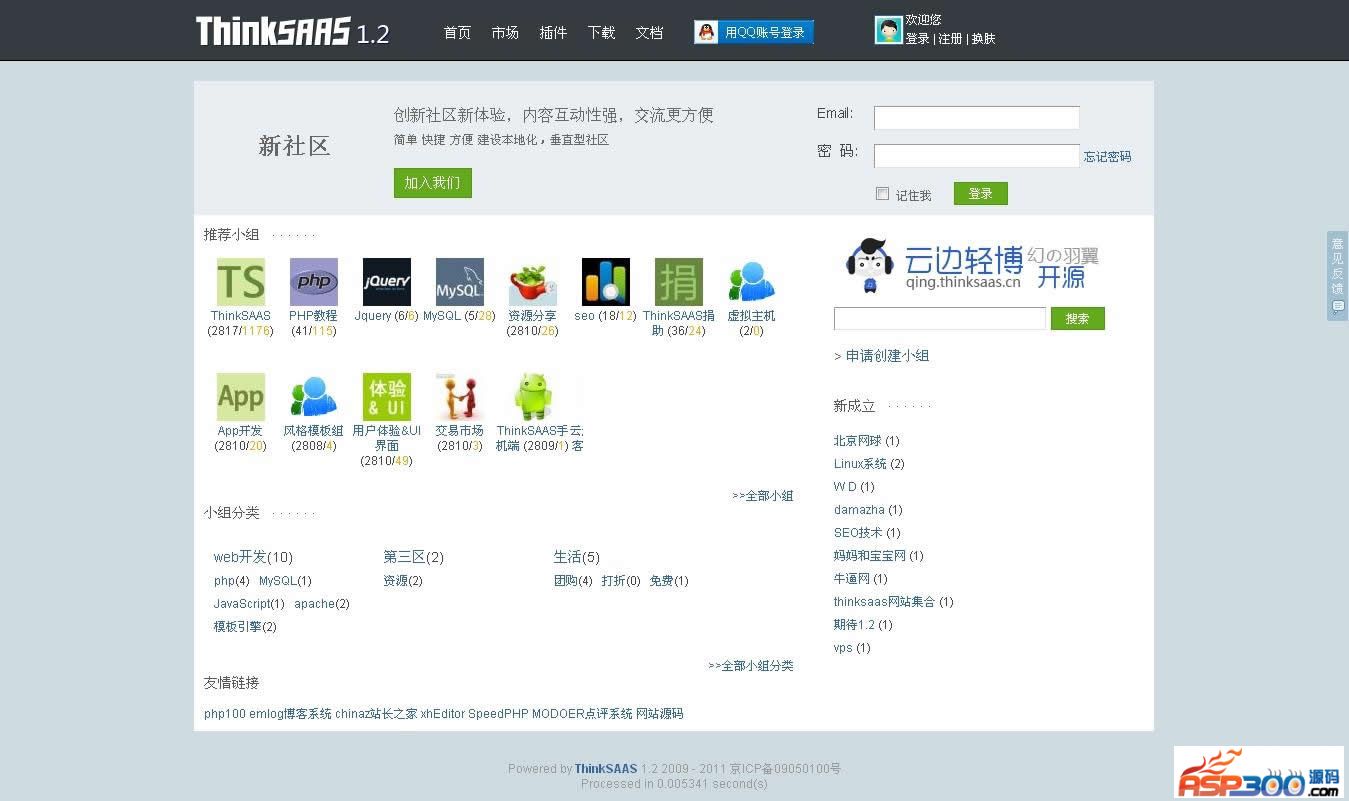Click the green 加入我们 button
The width and height of the screenshot is (1349, 801).
pyautogui.click(x=432, y=183)
